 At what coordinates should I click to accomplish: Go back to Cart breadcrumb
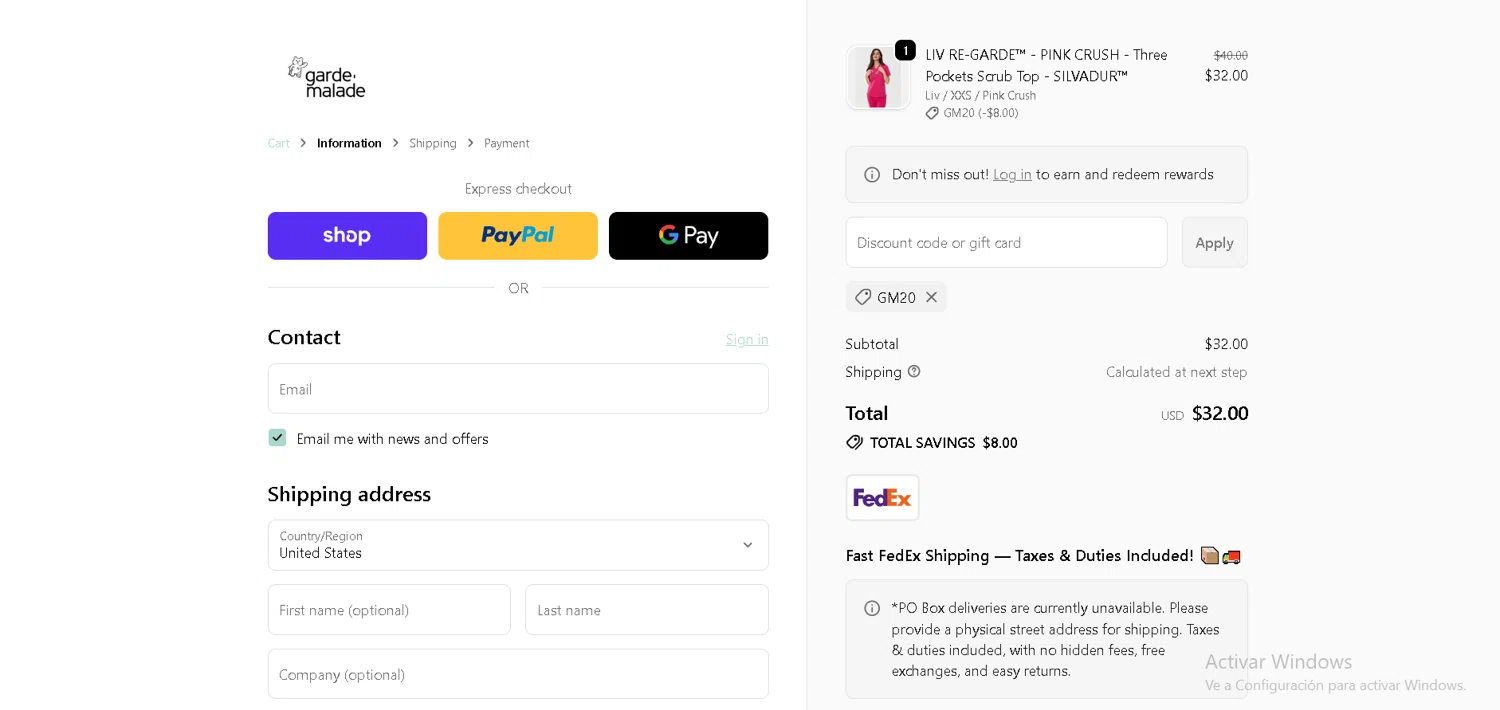click(278, 143)
